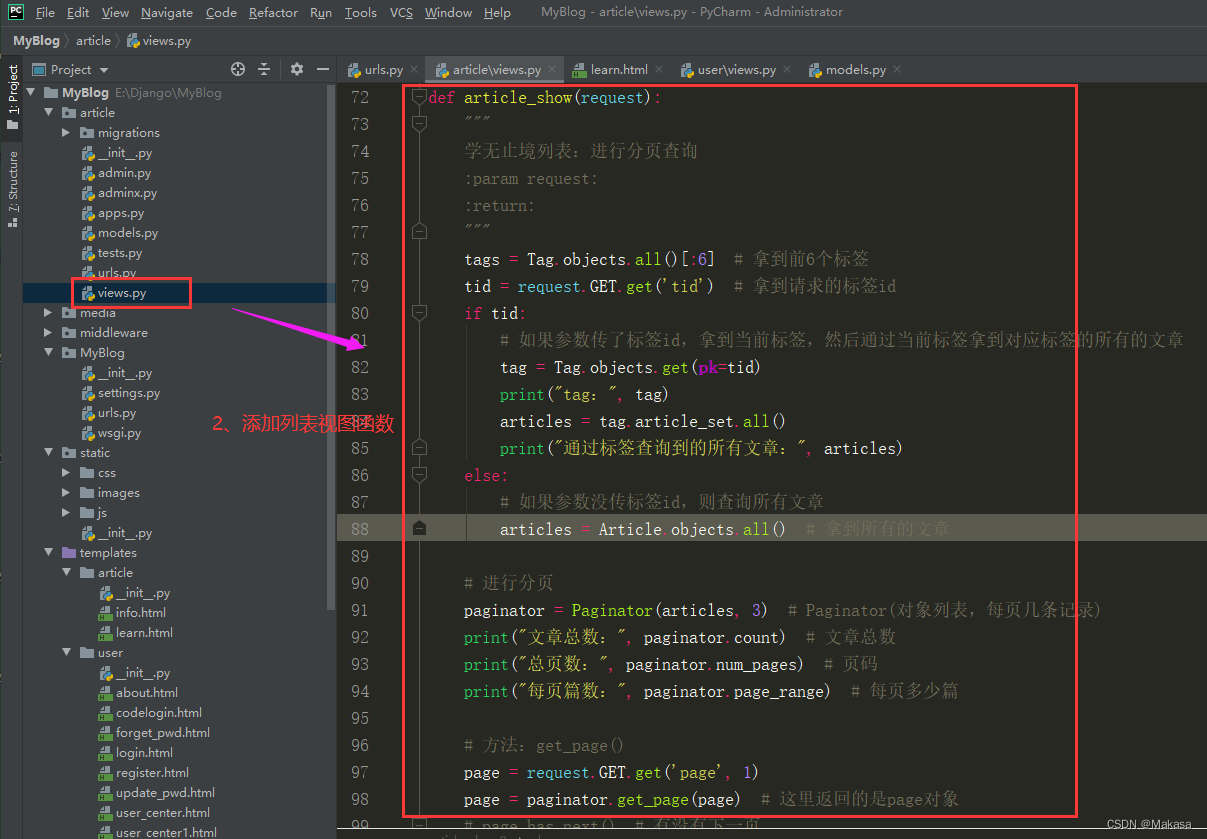Click the fold marker at line 72

420,97
